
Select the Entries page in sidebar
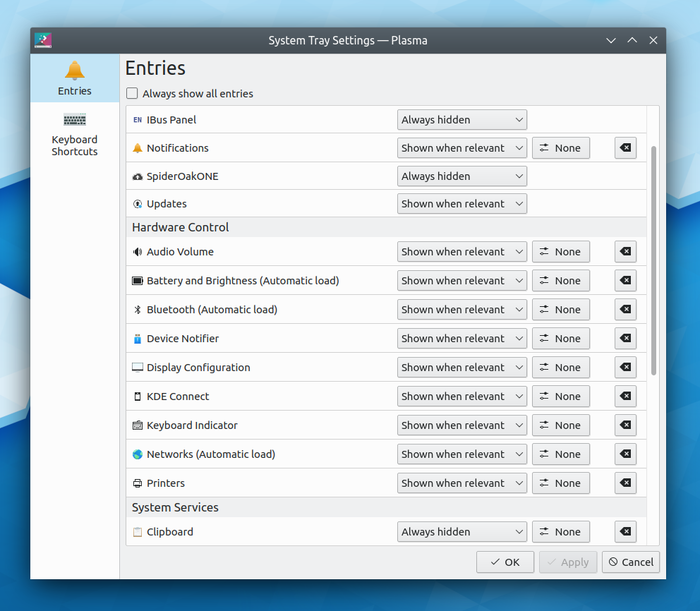75,78
